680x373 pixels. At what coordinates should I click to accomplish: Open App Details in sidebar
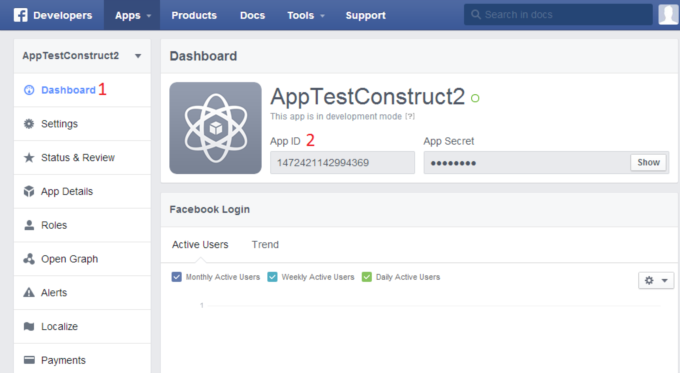click(82, 191)
